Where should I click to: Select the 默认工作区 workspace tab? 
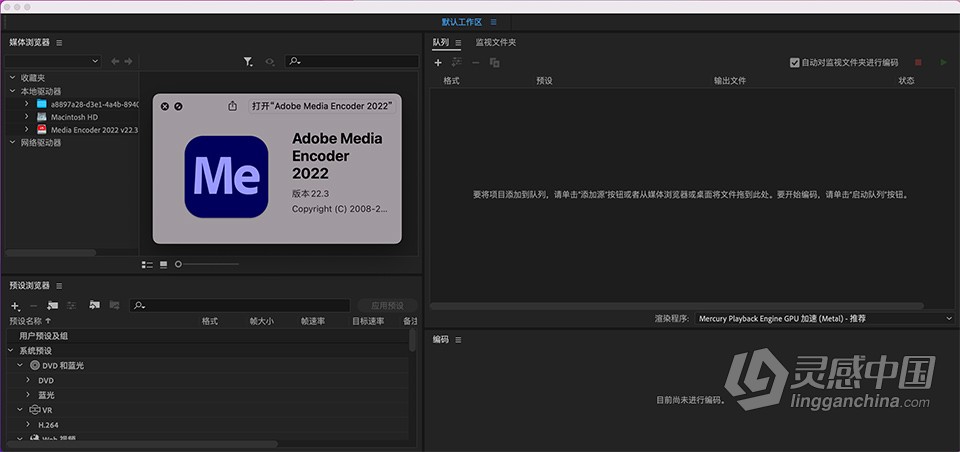tap(462, 22)
